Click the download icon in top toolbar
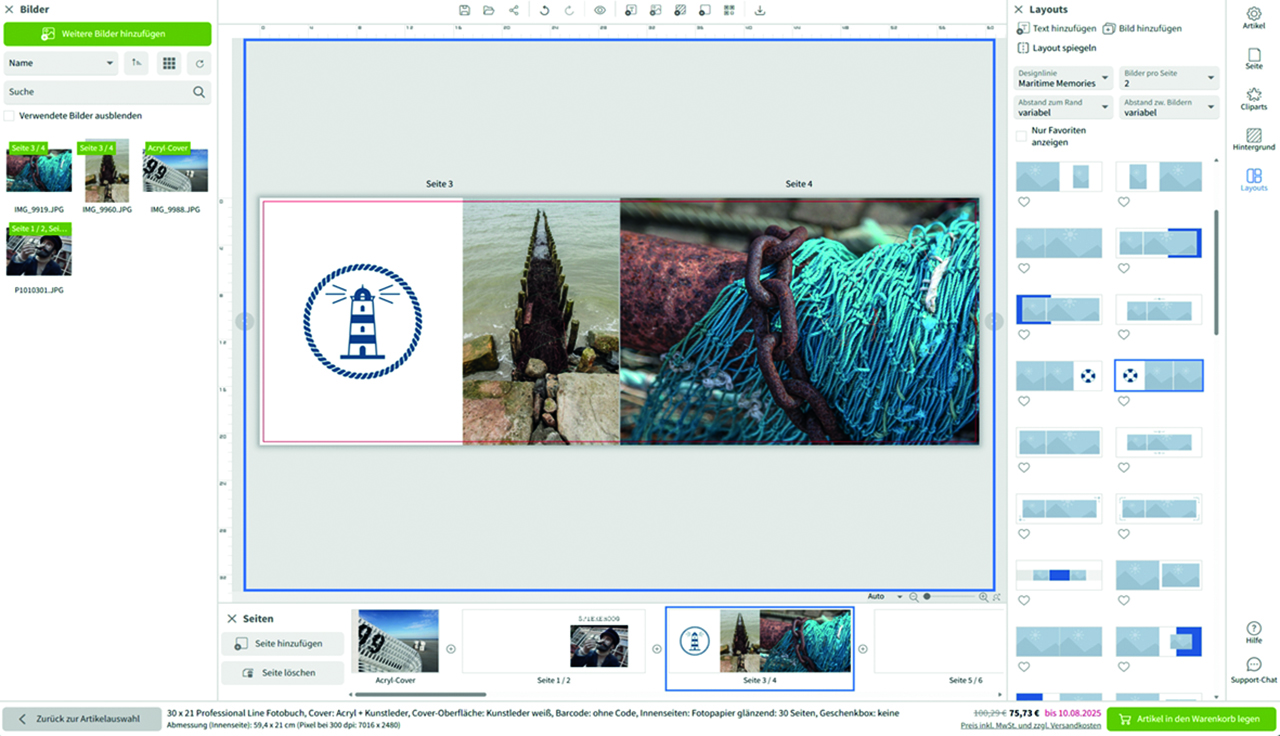 pos(760,10)
